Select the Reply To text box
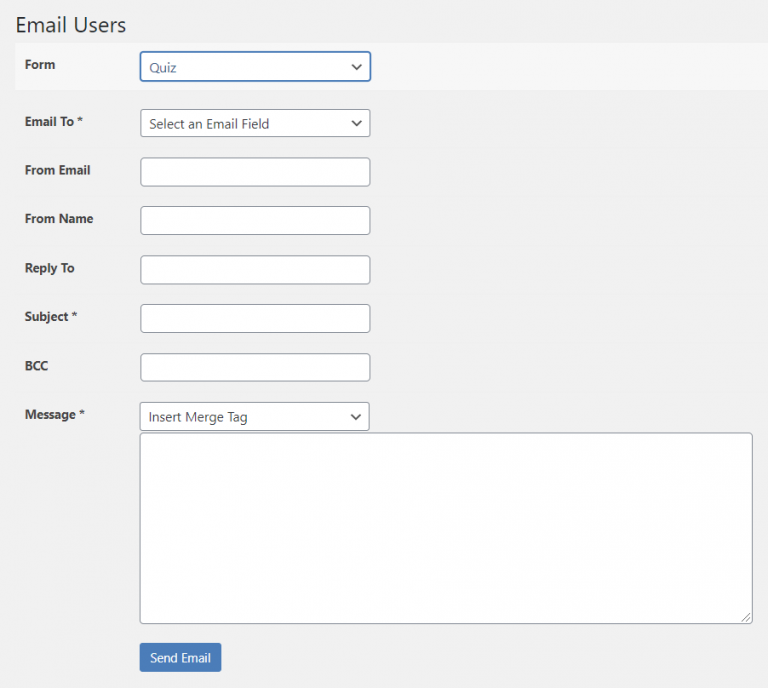768x688 pixels. coord(255,270)
